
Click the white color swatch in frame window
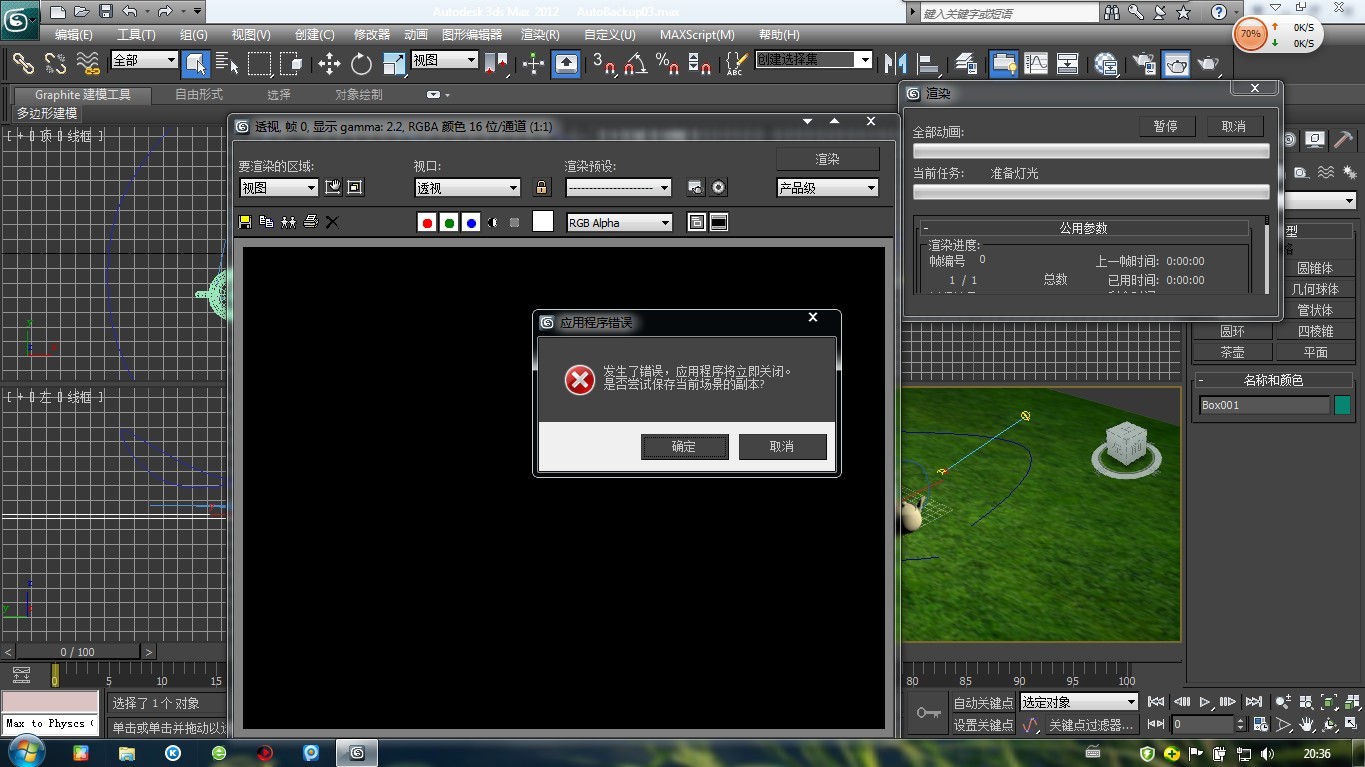[x=543, y=222]
